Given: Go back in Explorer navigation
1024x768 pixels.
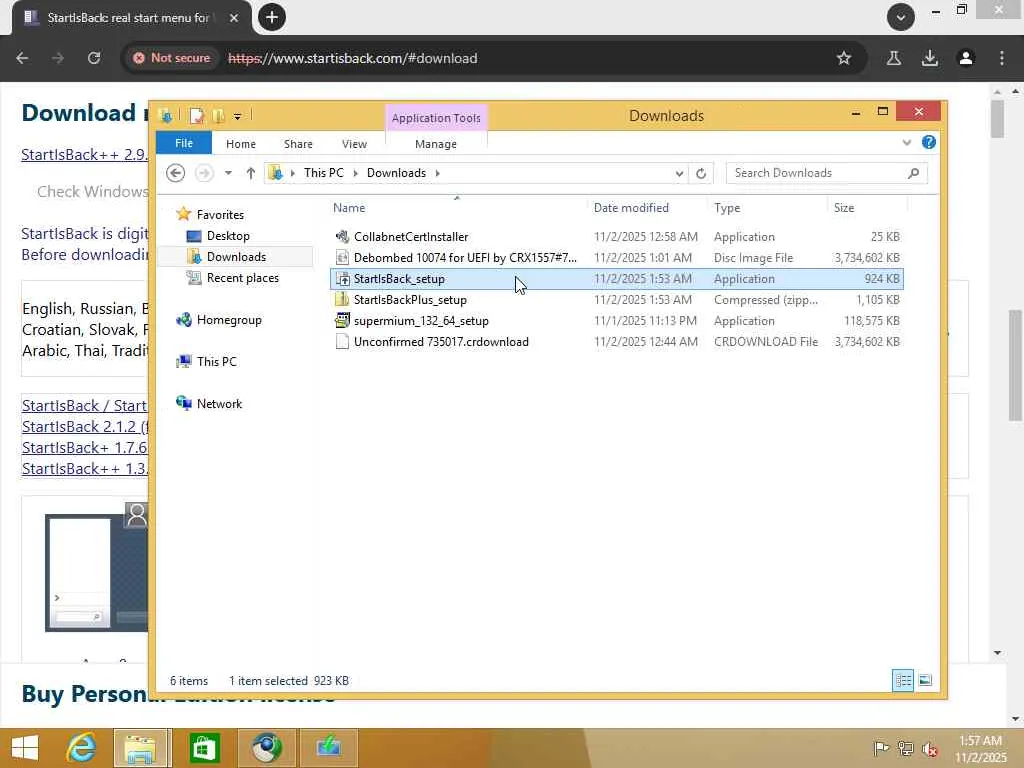Looking at the screenshot, I should (175, 173).
